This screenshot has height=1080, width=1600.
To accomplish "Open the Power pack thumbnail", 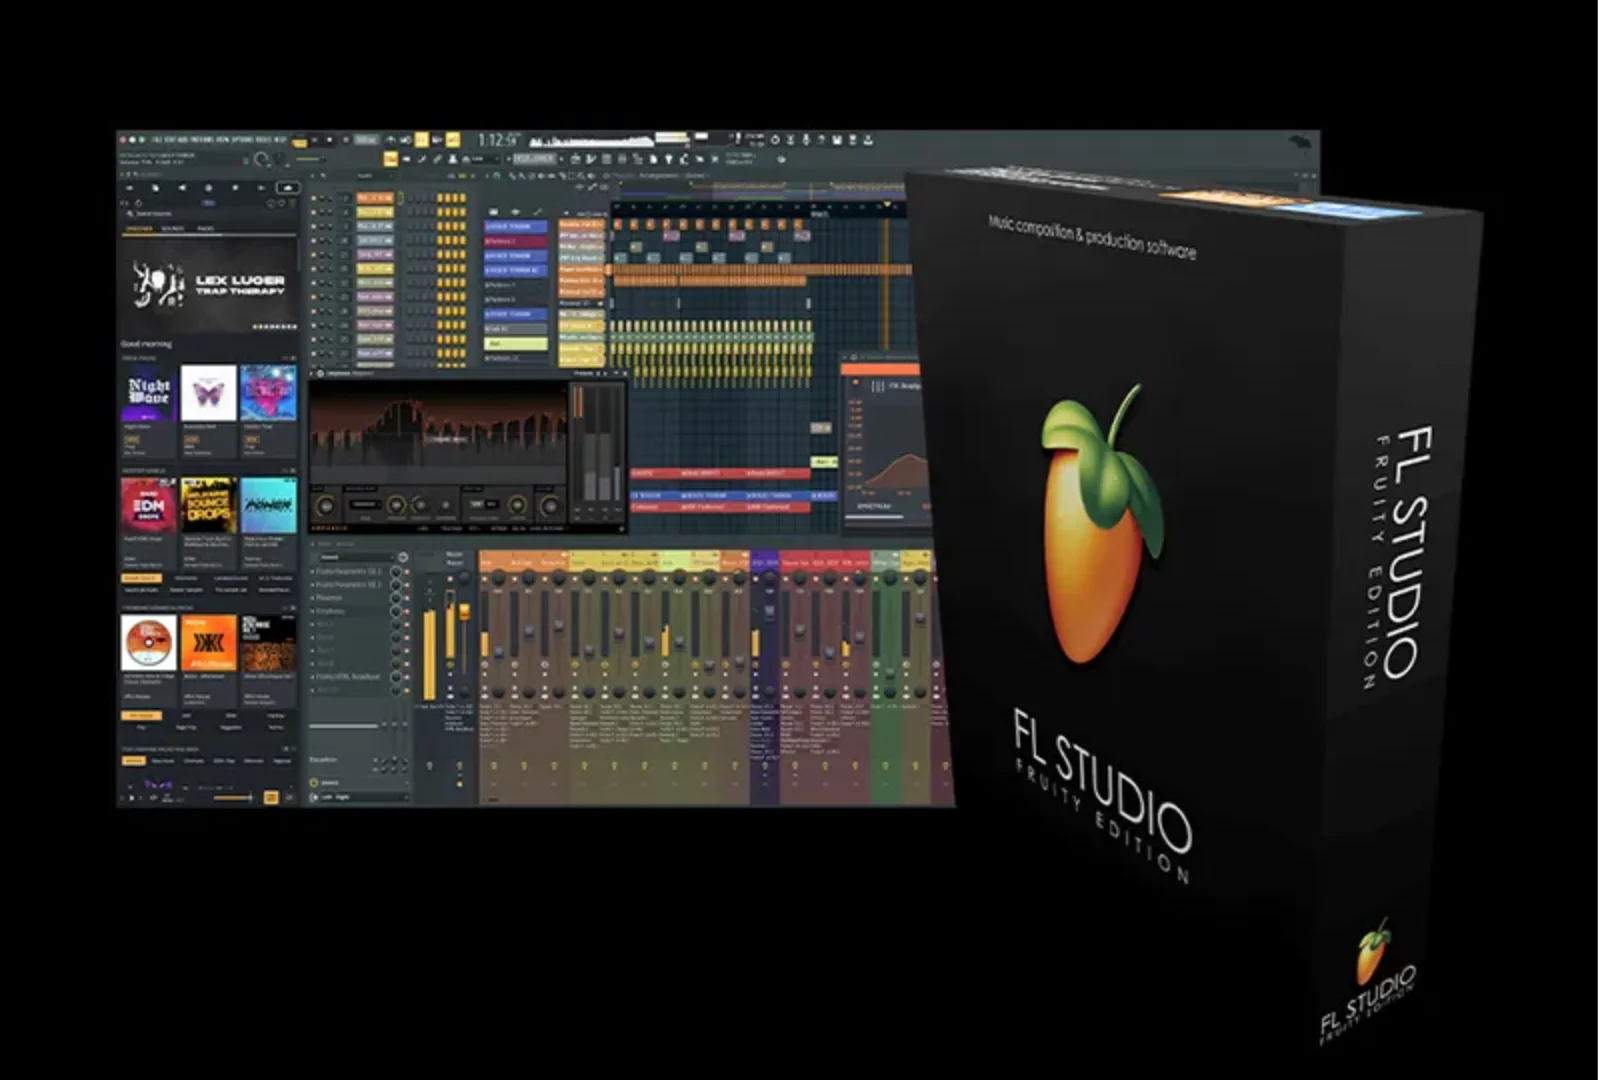I will (x=268, y=505).
